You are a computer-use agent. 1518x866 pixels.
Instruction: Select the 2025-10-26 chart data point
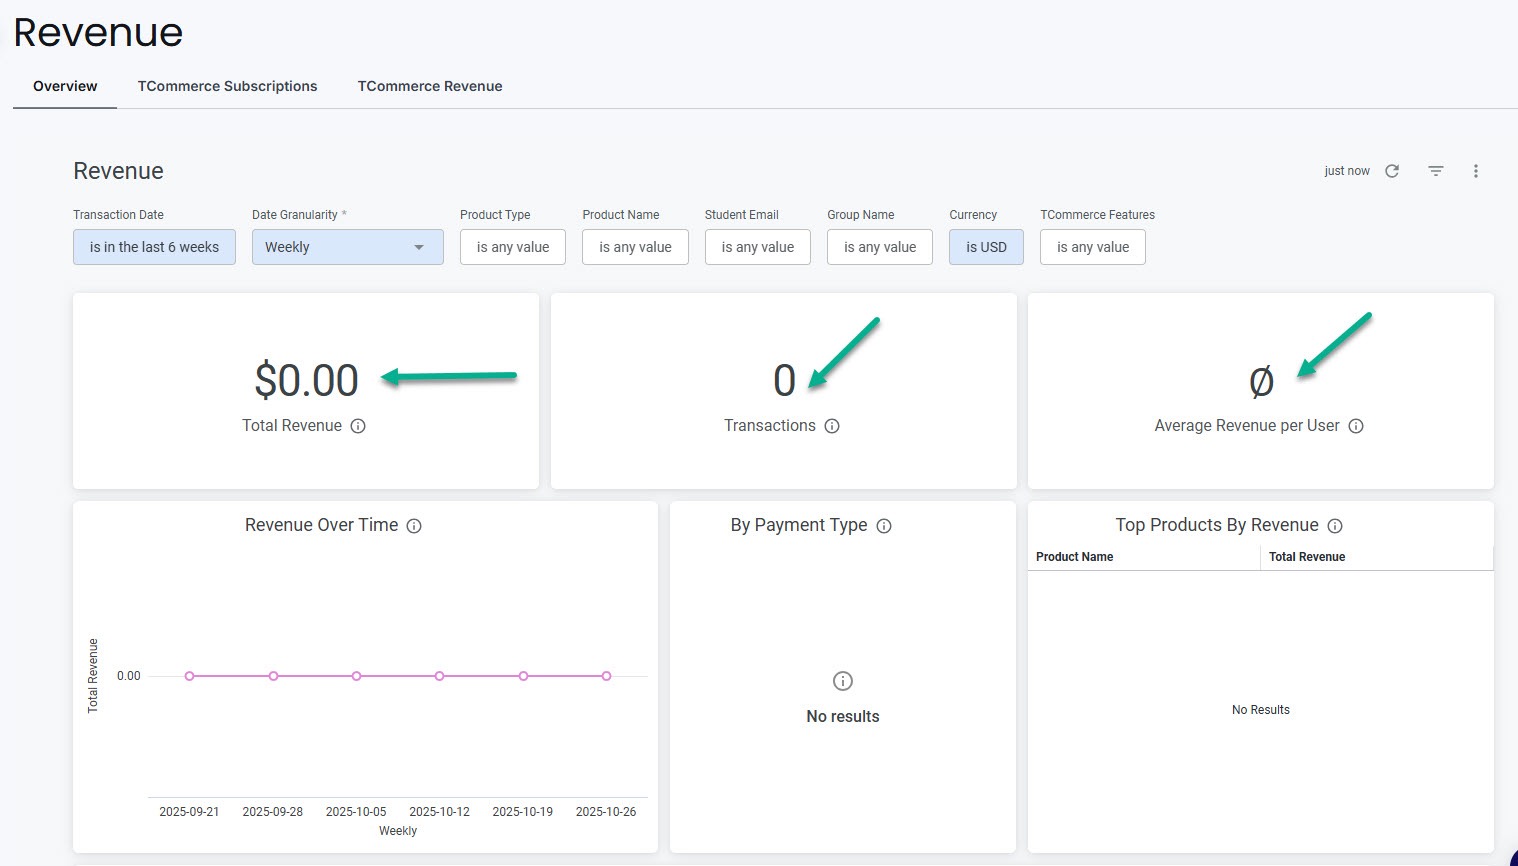point(606,676)
